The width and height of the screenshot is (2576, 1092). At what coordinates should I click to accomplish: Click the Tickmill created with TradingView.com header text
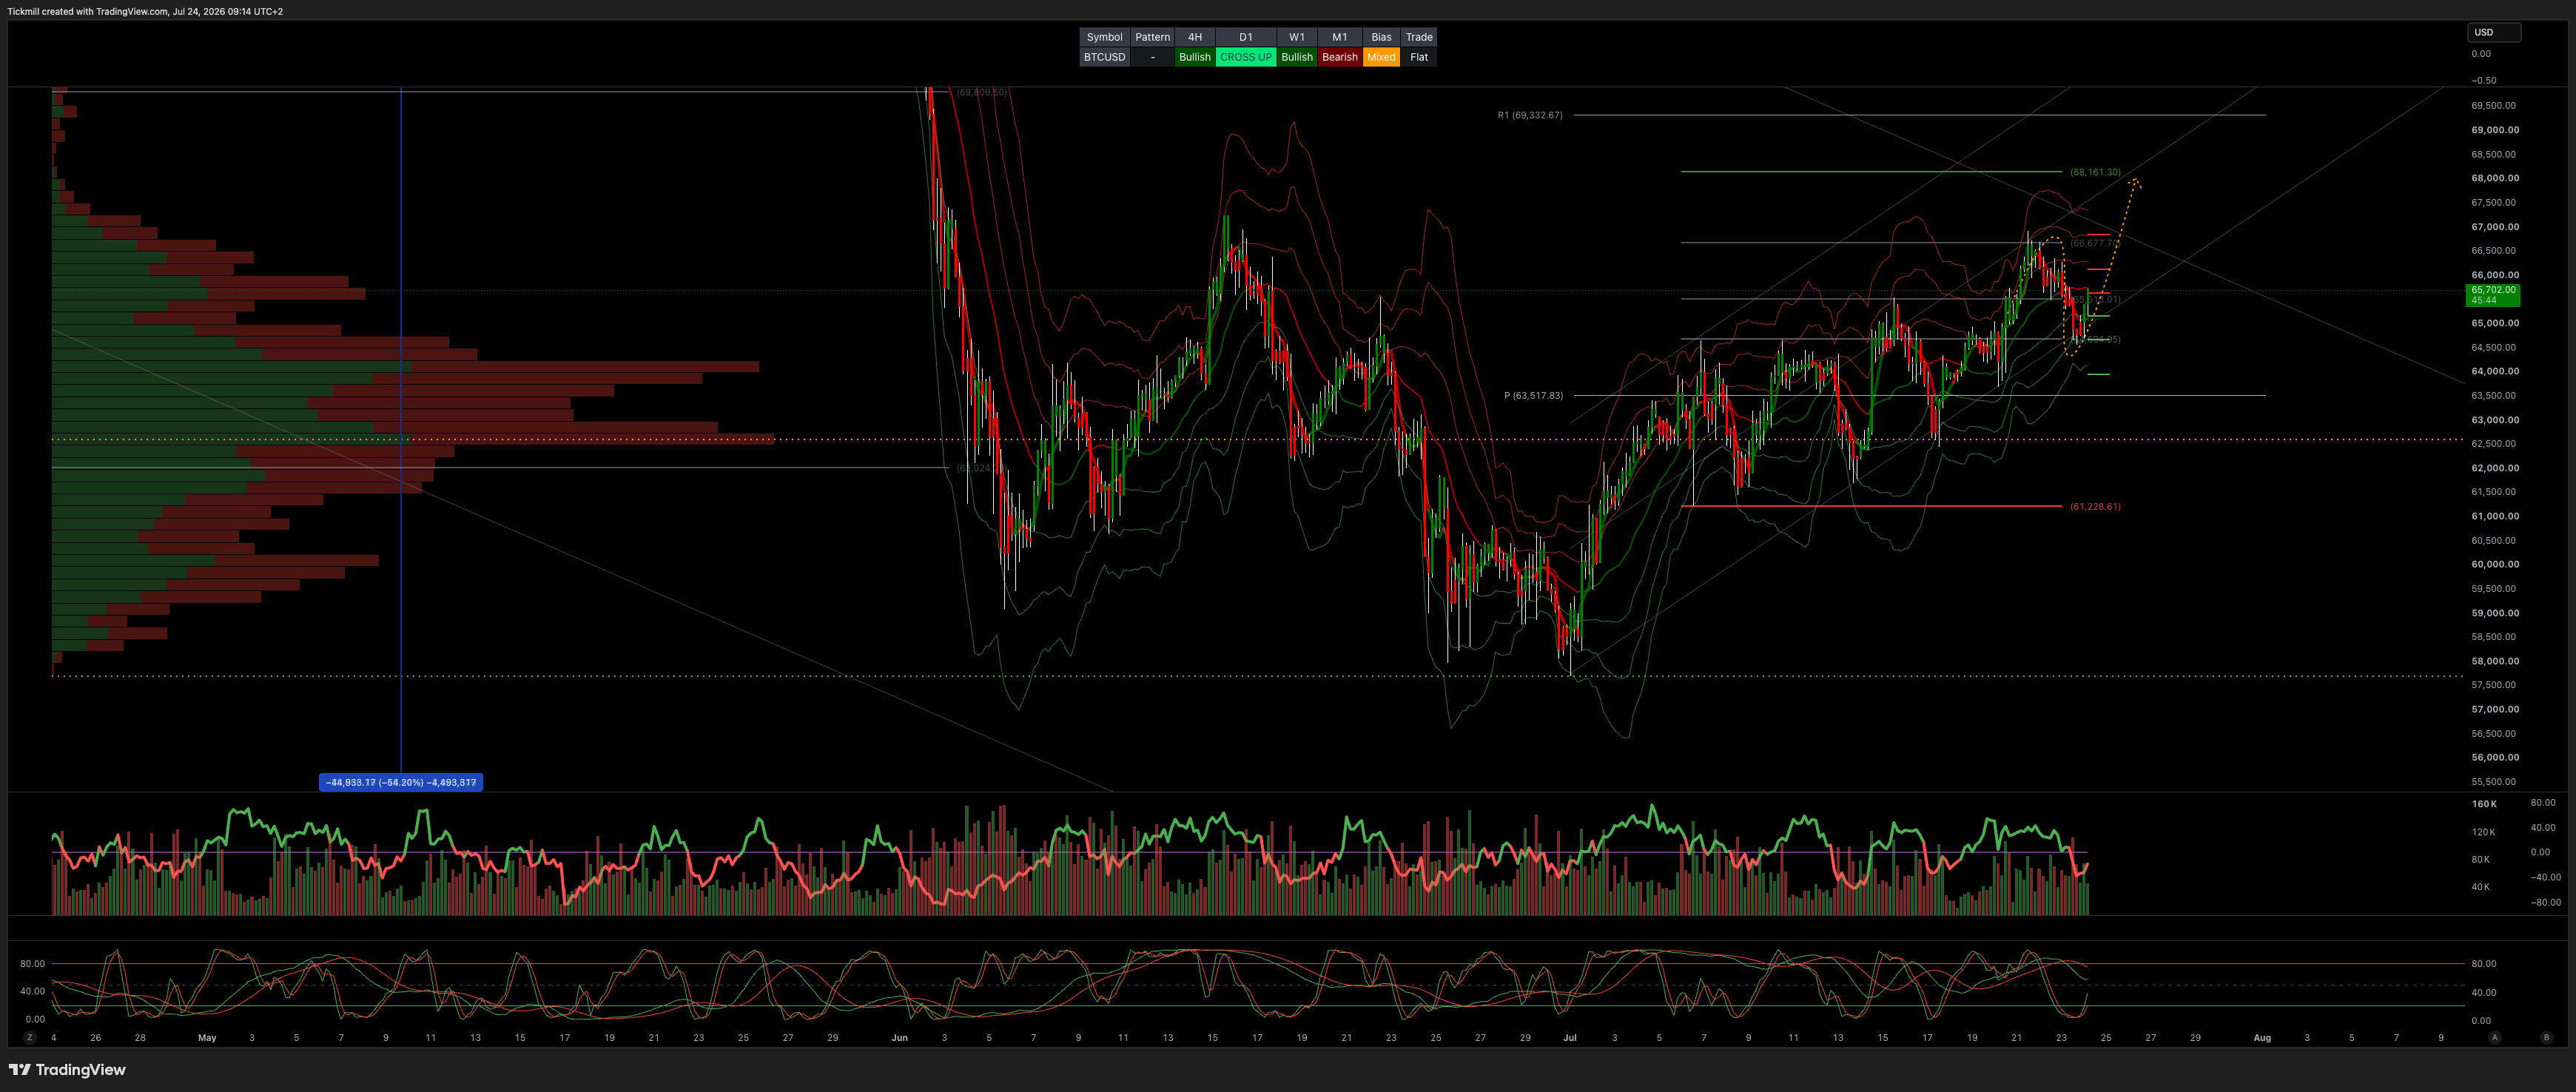pos(145,11)
